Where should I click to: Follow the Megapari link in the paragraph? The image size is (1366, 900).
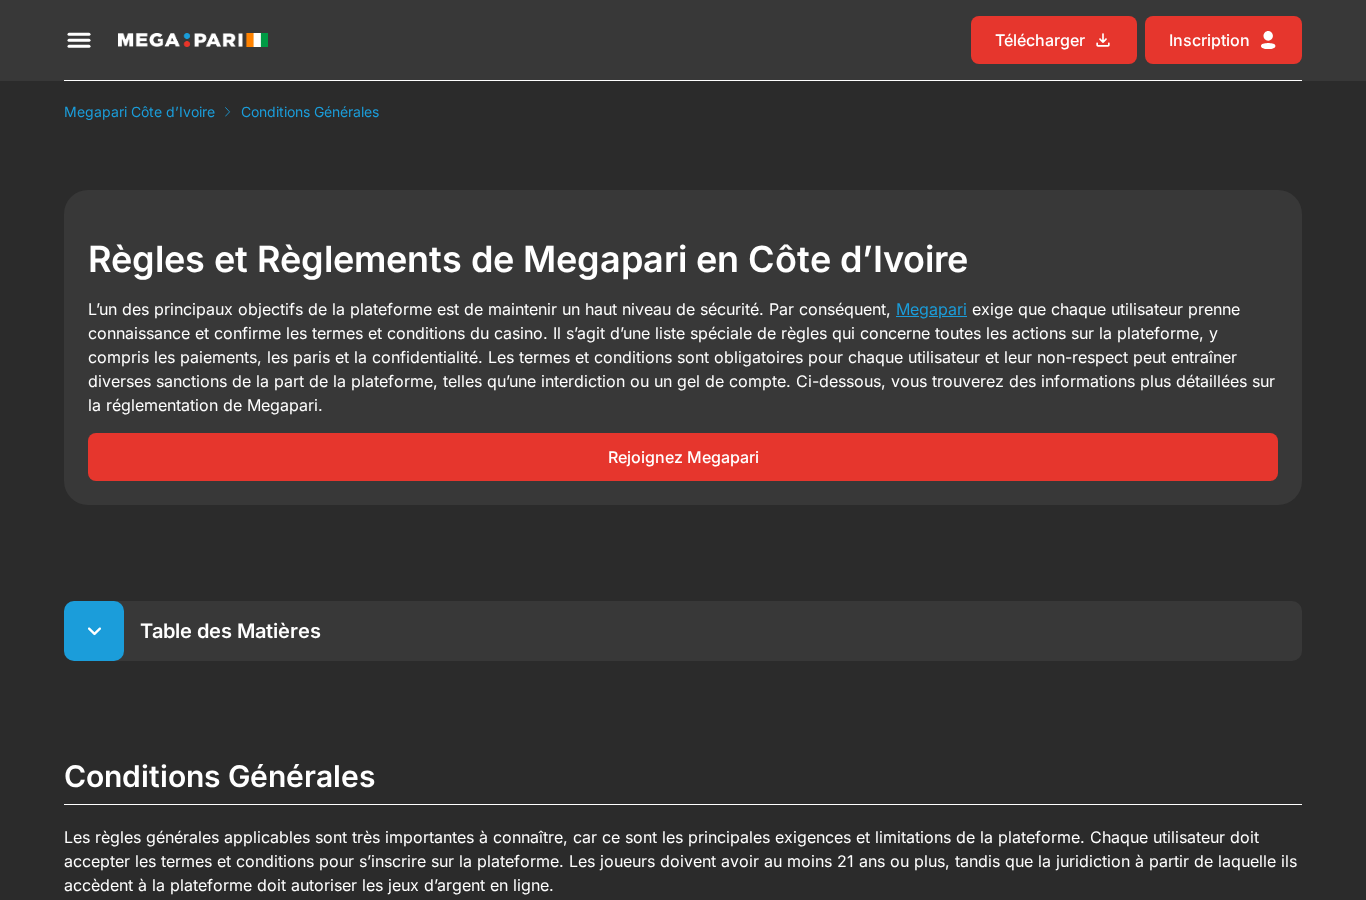pos(931,309)
